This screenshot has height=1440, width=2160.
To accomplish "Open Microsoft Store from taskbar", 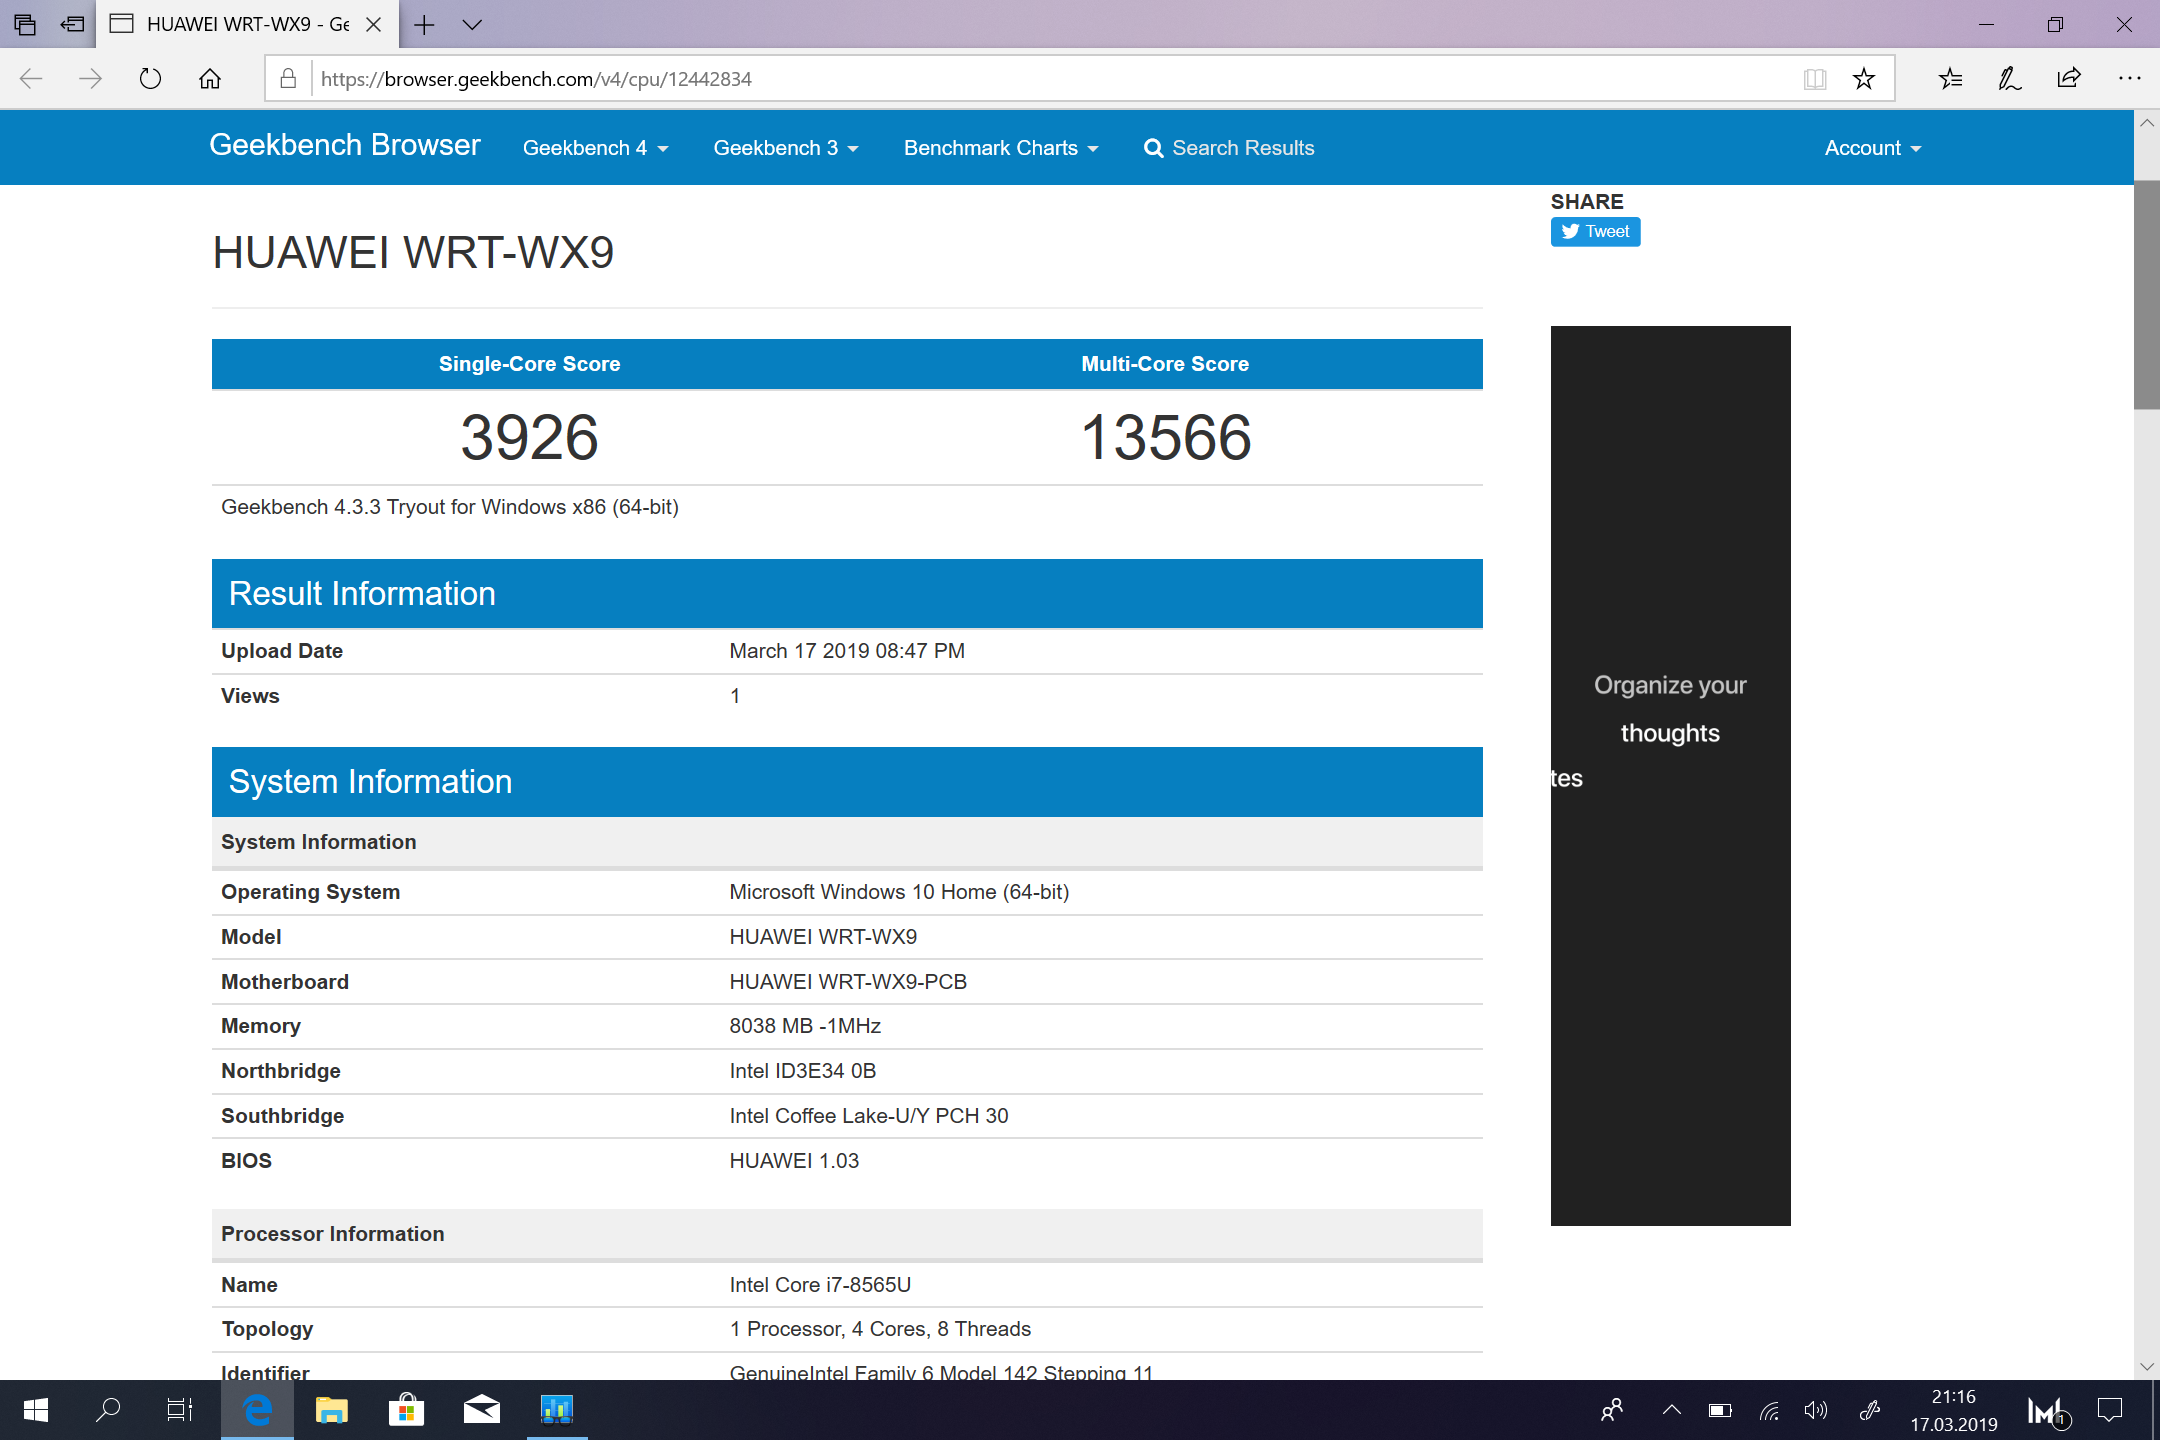I will (407, 1410).
